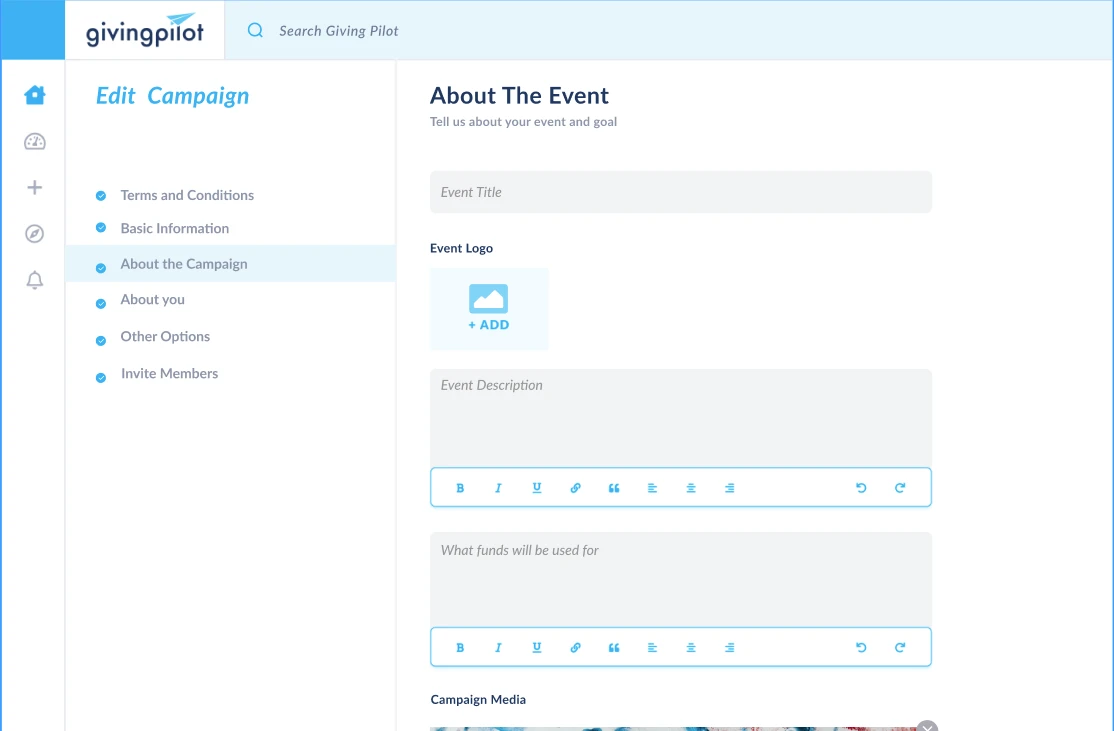Click the About The Event heading
1114x731 pixels.
(x=519, y=95)
